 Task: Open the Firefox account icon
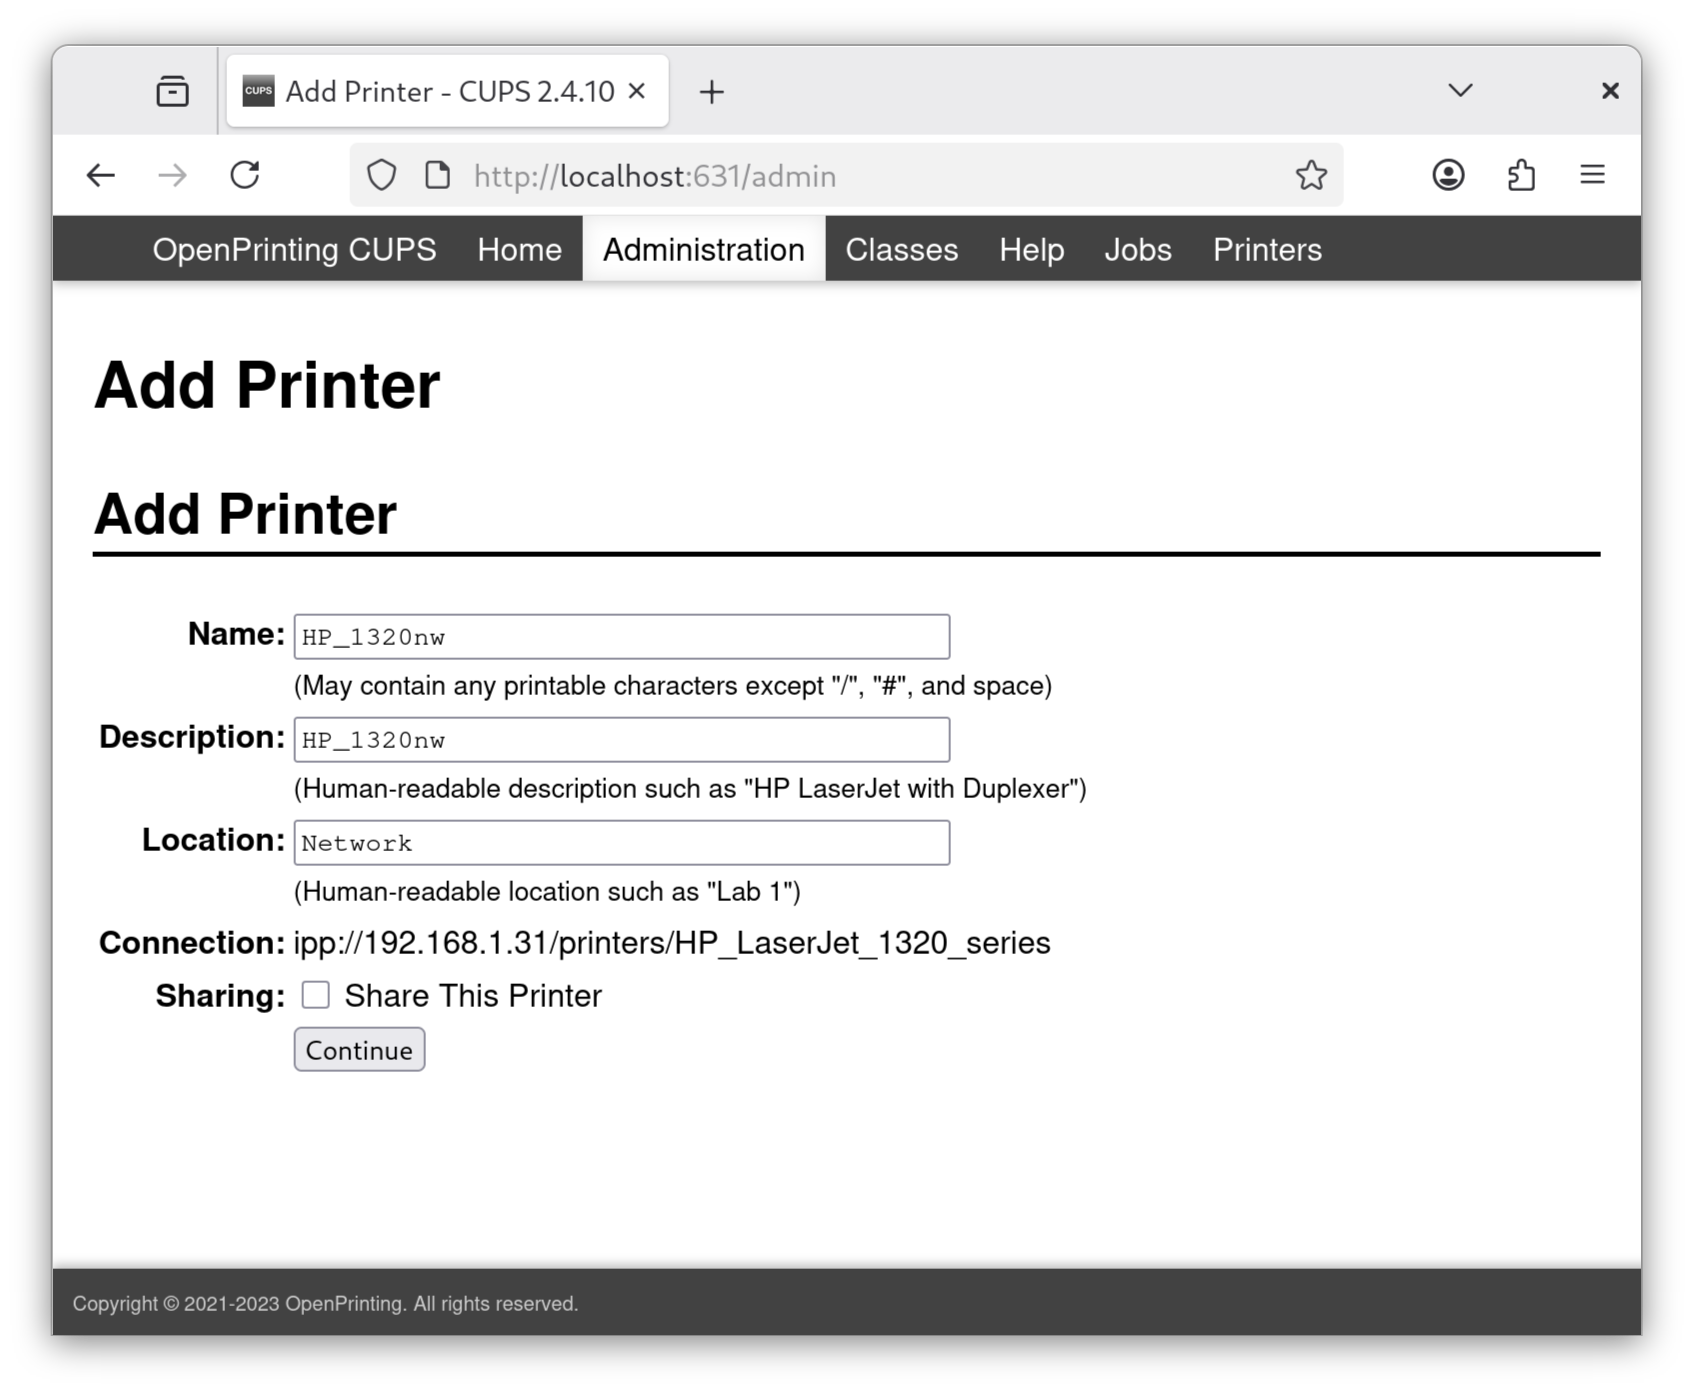click(x=1448, y=176)
